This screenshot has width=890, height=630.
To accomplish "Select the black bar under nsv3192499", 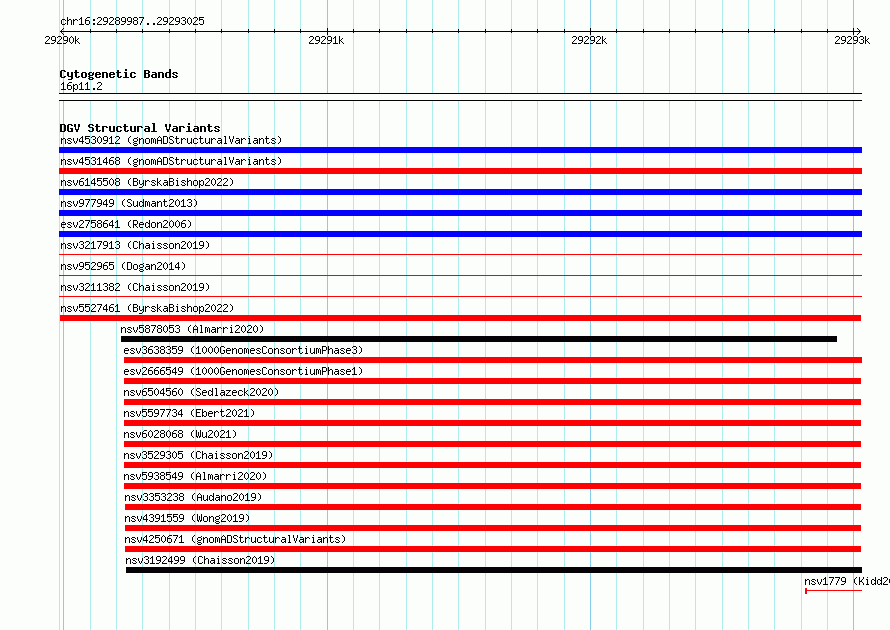I will [x=494, y=570].
